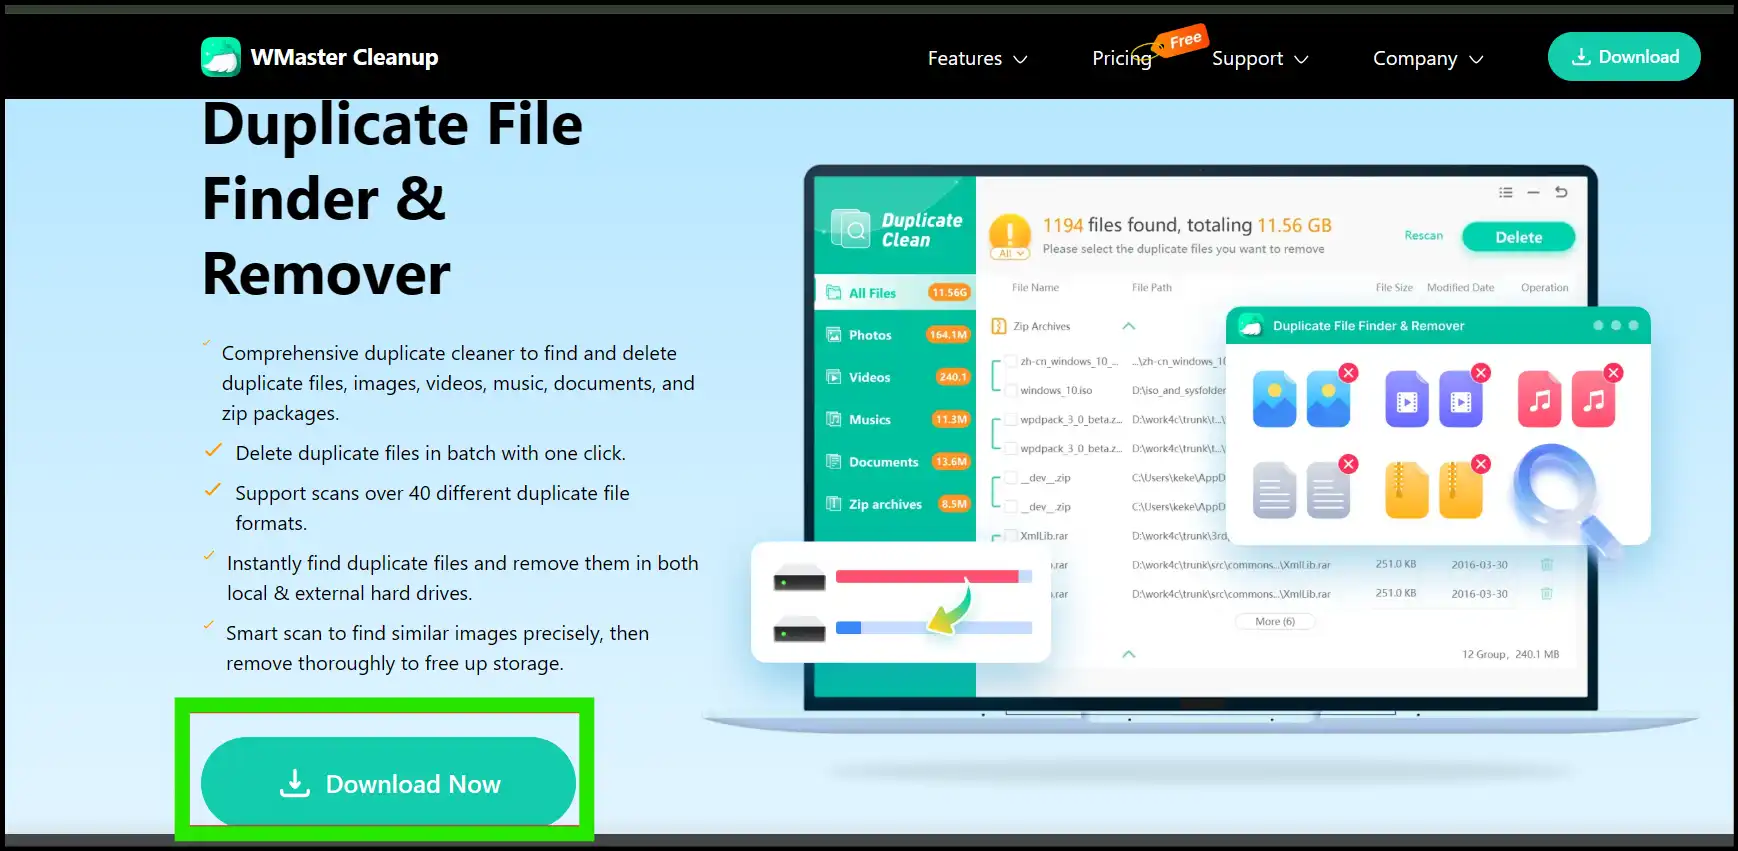Select Photos category in sidebar
The image size is (1738, 851).
(x=895, y=335)
